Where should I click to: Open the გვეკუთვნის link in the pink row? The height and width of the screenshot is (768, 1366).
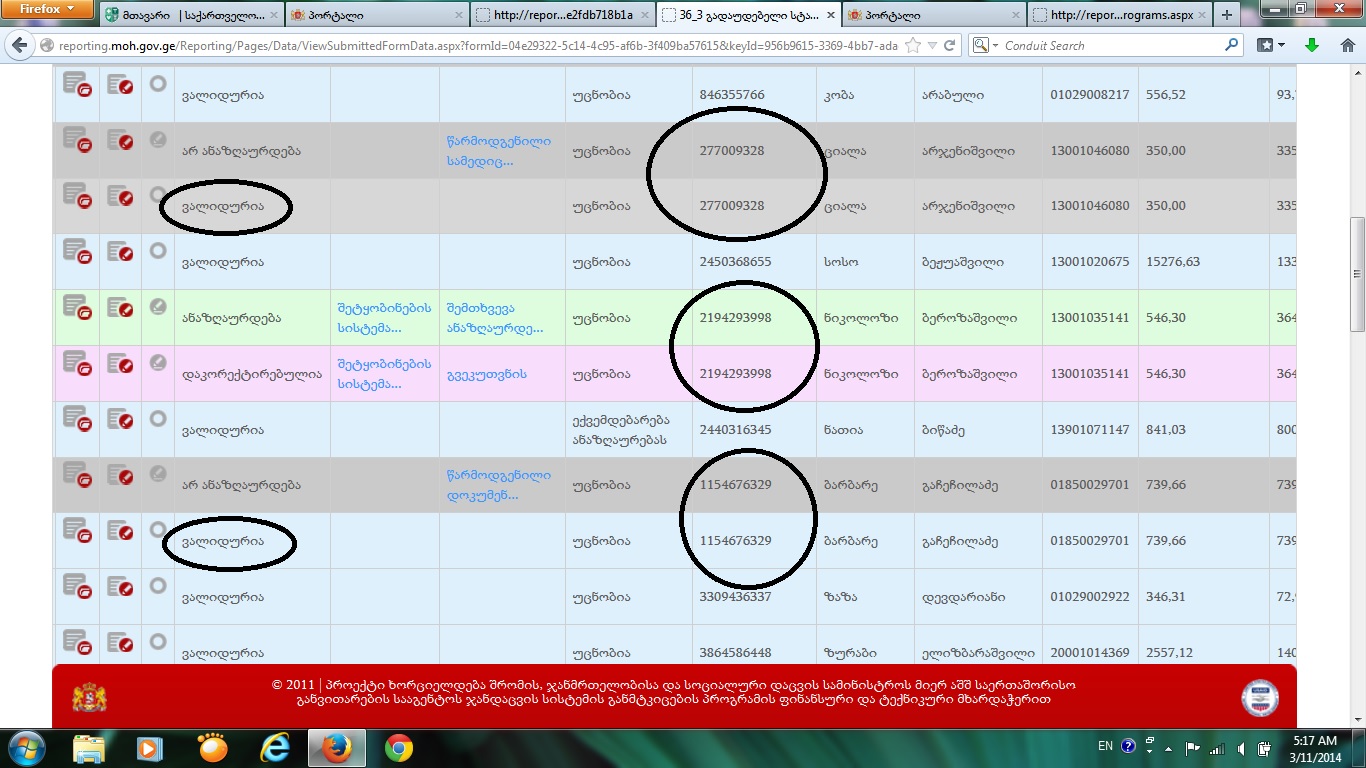point(486,374)
